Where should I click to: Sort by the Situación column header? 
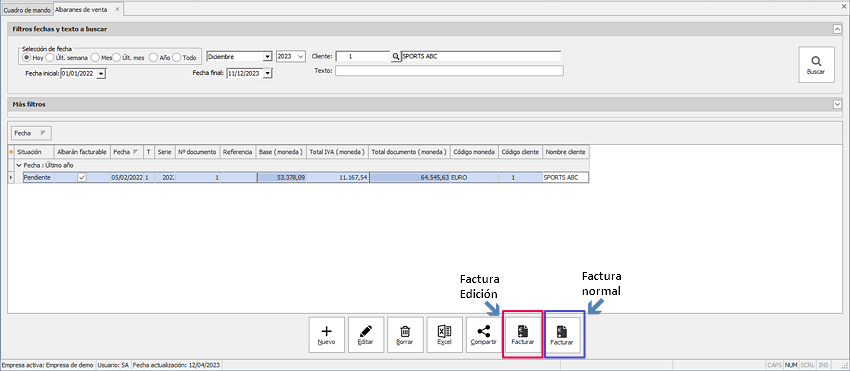[x=34, y=152]
